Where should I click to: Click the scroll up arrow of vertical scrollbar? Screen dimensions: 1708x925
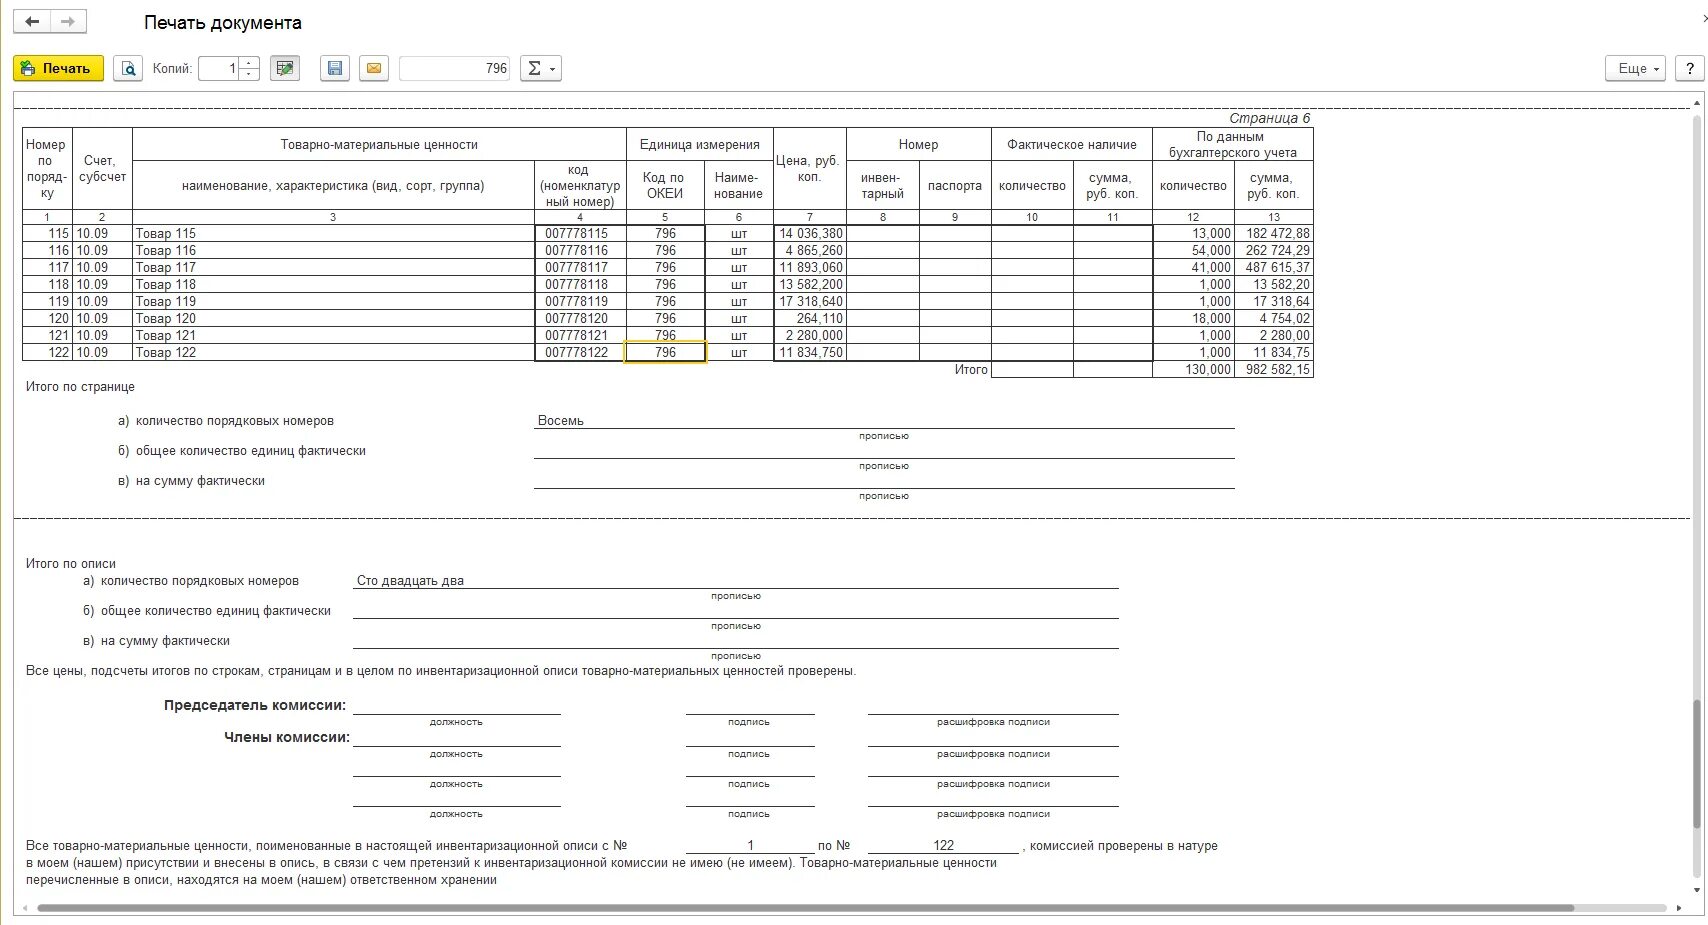1697,103
